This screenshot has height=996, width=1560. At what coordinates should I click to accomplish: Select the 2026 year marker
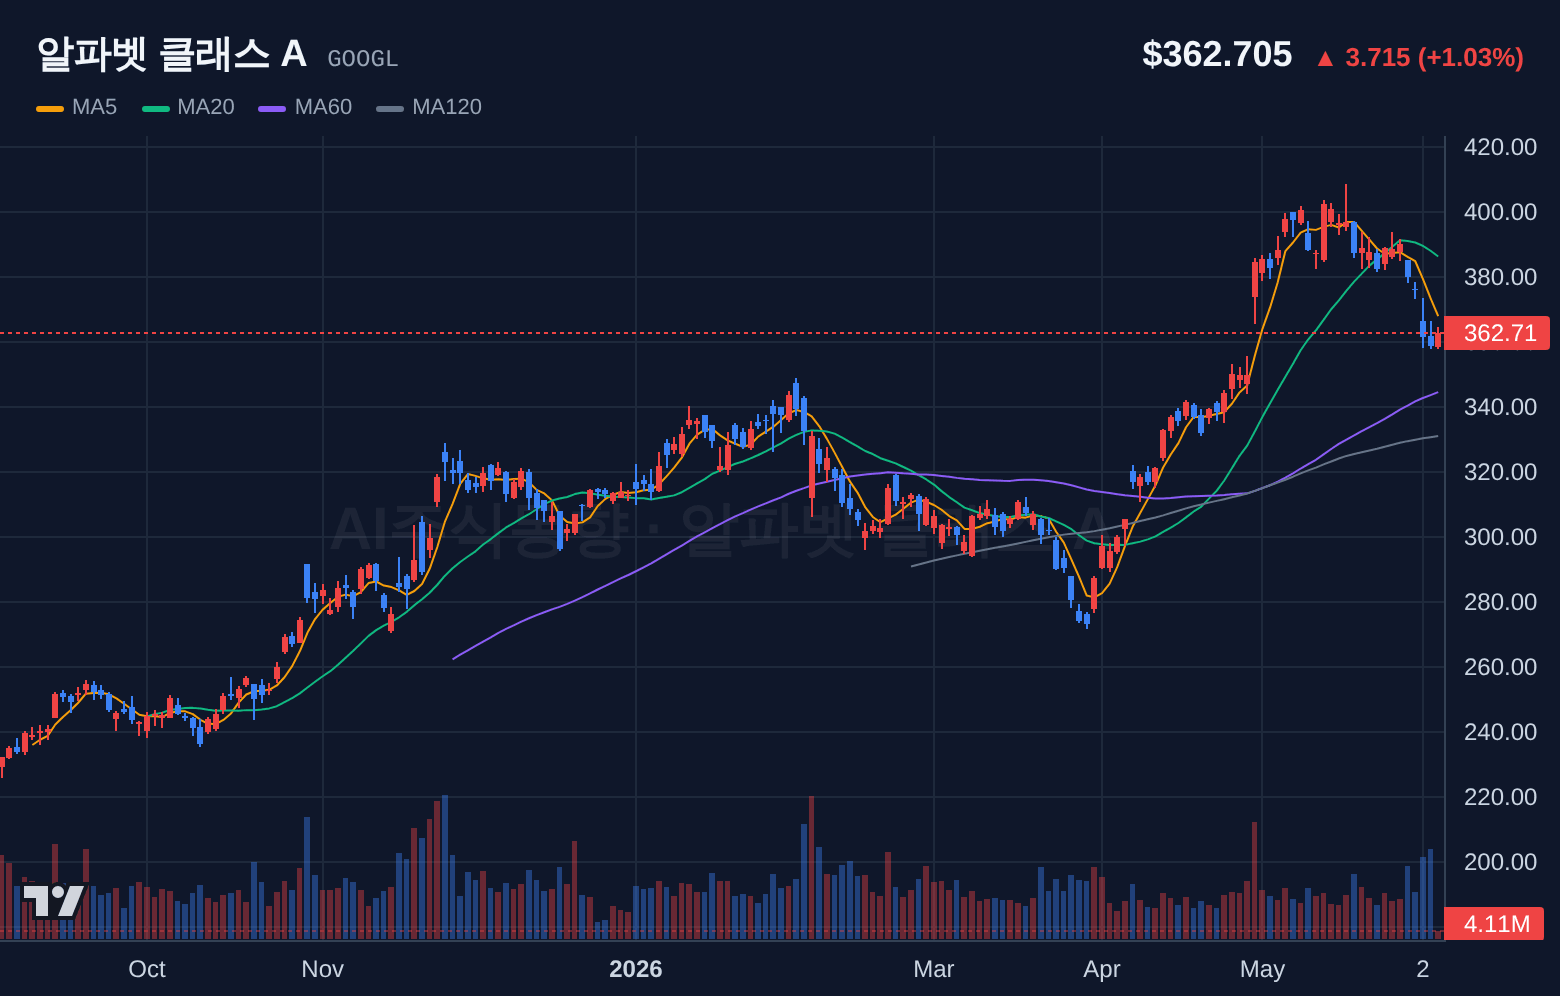tap(636, 969)
